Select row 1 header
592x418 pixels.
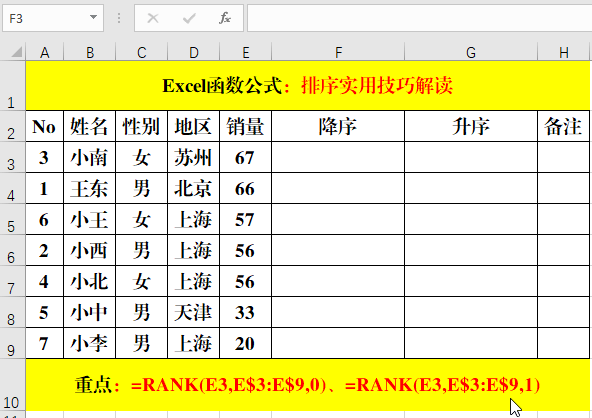point(12,86)
